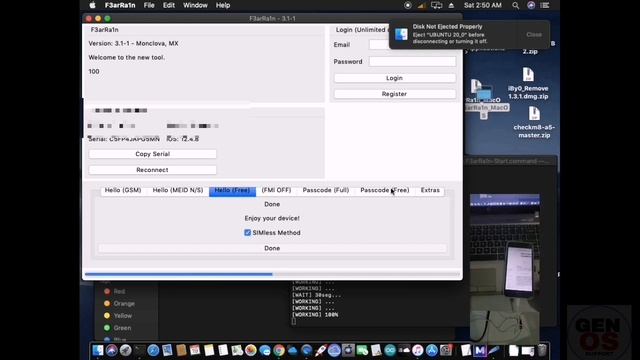Open the Edit menu

tap(169, 5)
